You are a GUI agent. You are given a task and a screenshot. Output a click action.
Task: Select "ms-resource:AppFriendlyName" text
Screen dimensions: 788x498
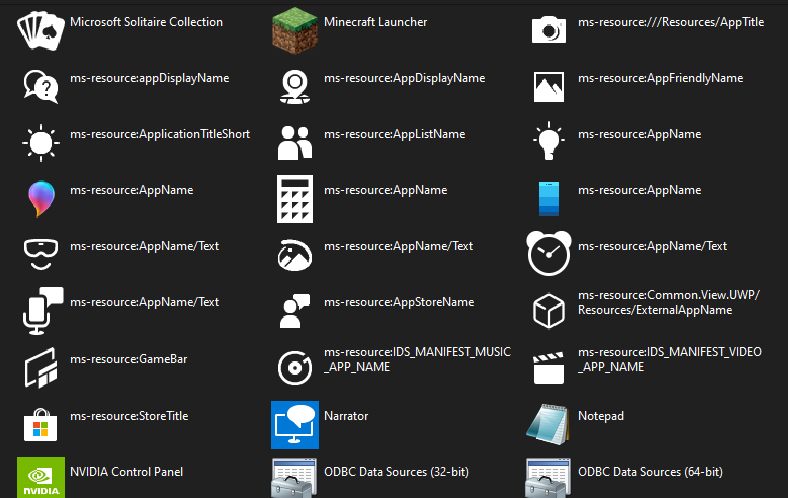tap(660, 78)
